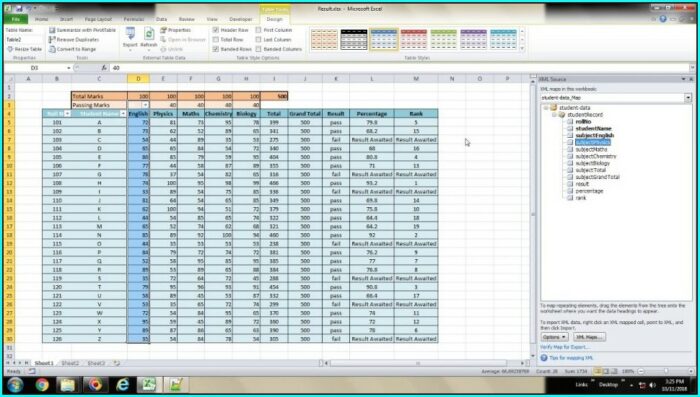Click the Insert Function fx icon
700x397 pixels.
[104, 68]
